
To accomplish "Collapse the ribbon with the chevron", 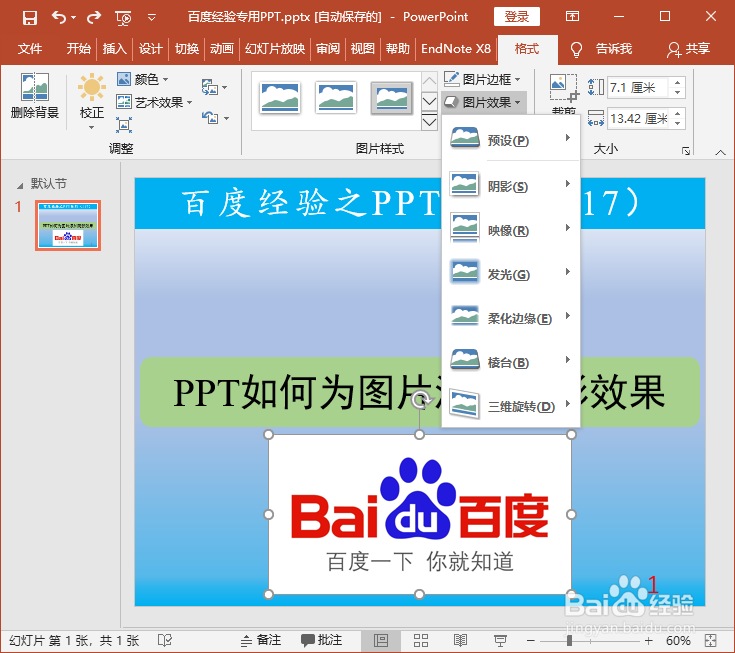I will [x=720, y=152].
